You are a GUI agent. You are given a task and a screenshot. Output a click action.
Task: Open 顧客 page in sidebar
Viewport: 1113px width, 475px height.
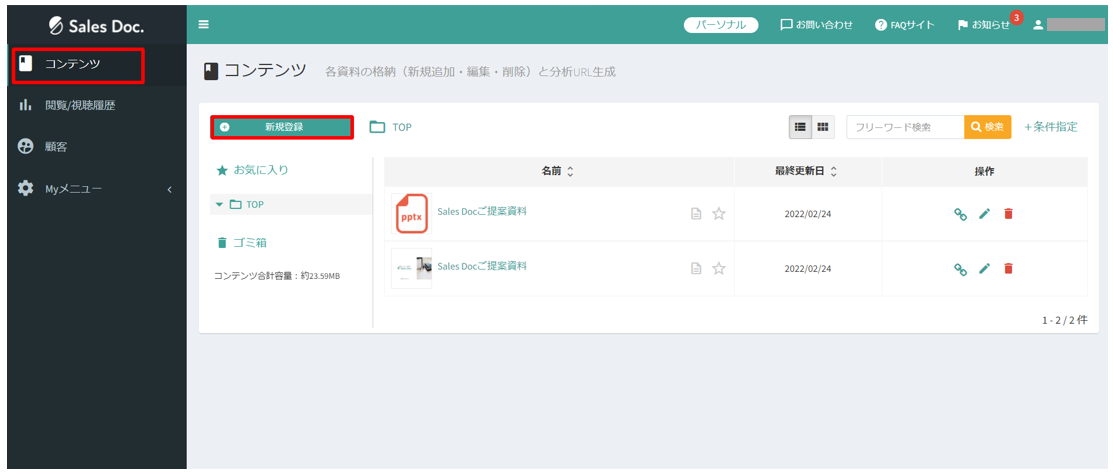[56, 146]
